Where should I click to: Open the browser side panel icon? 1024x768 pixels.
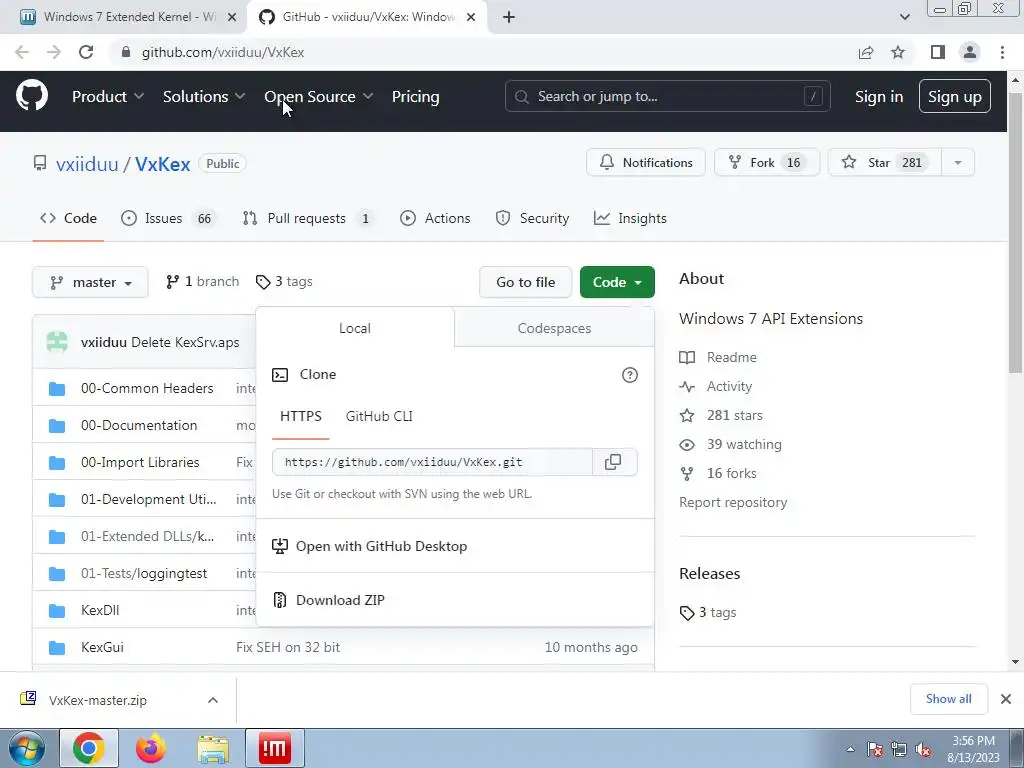pyautogui.click(x=938, y=52)
